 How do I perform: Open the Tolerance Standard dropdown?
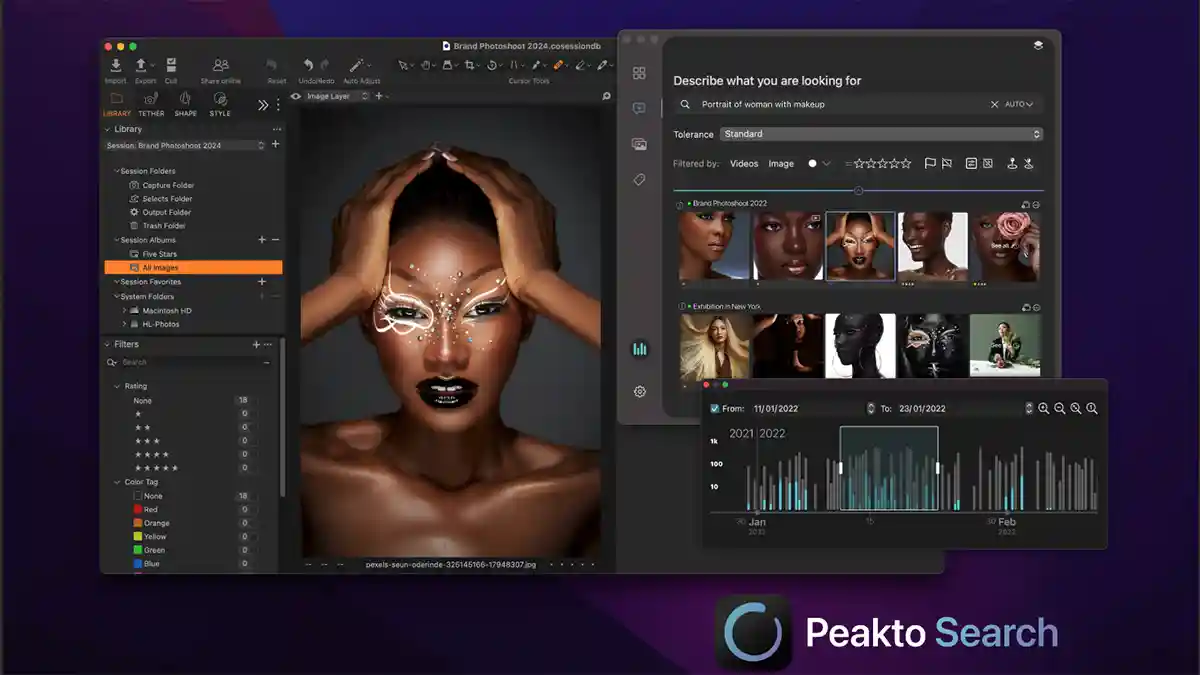click(x=881, y=134)
